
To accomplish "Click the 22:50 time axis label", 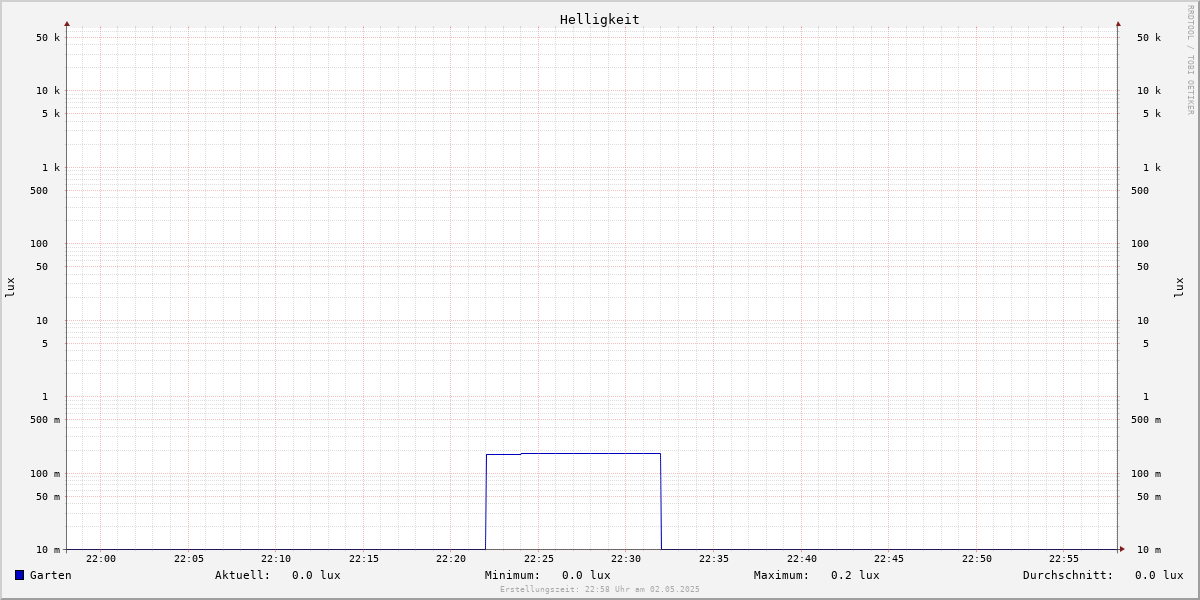I will coord(977,559).
